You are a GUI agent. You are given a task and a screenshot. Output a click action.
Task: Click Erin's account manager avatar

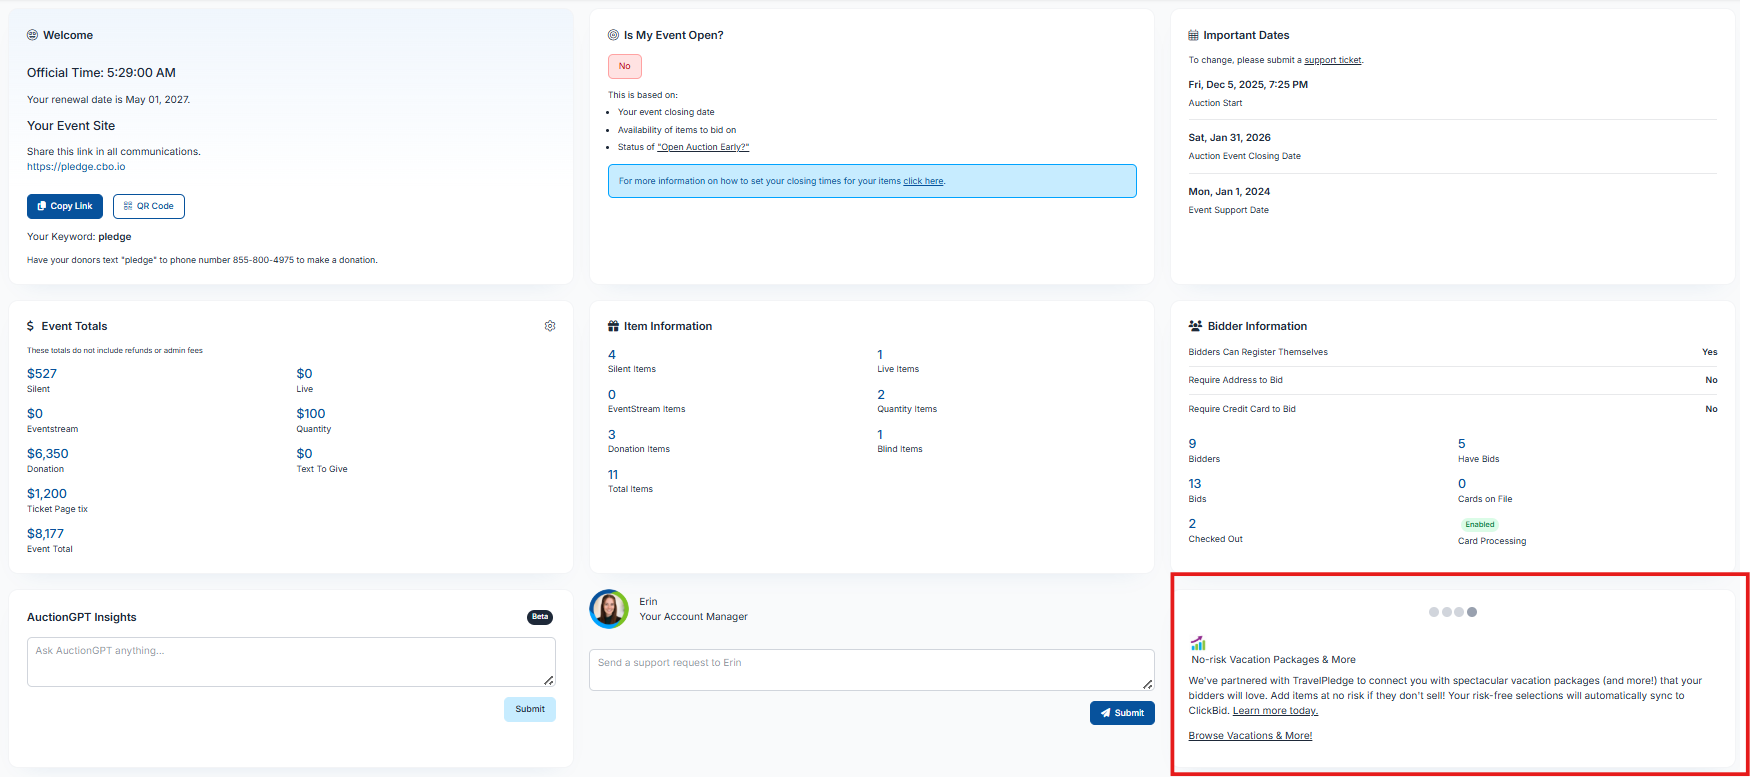pos(609,609)
